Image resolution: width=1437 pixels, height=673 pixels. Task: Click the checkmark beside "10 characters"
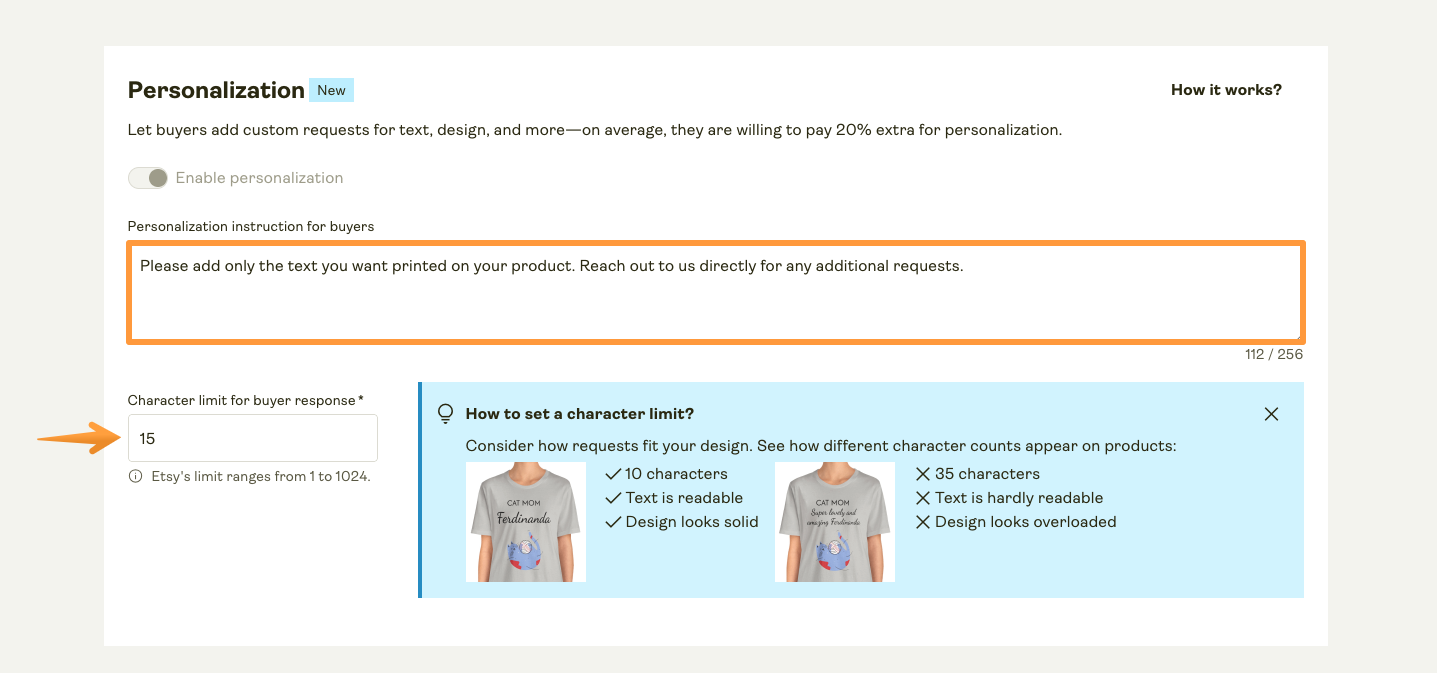613,473
